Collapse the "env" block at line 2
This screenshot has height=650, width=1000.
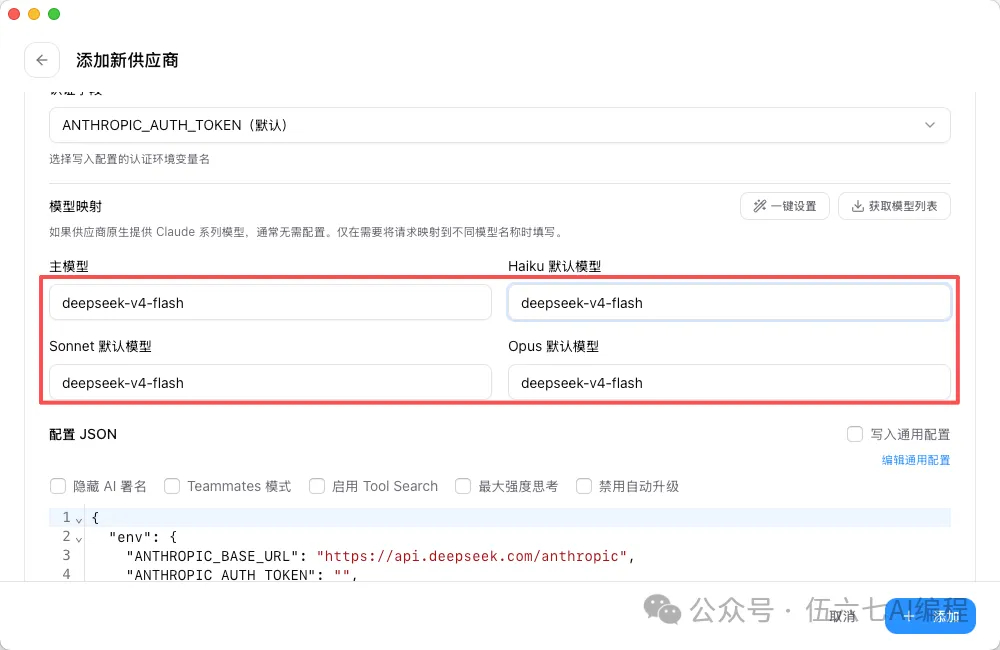(78, 538)
